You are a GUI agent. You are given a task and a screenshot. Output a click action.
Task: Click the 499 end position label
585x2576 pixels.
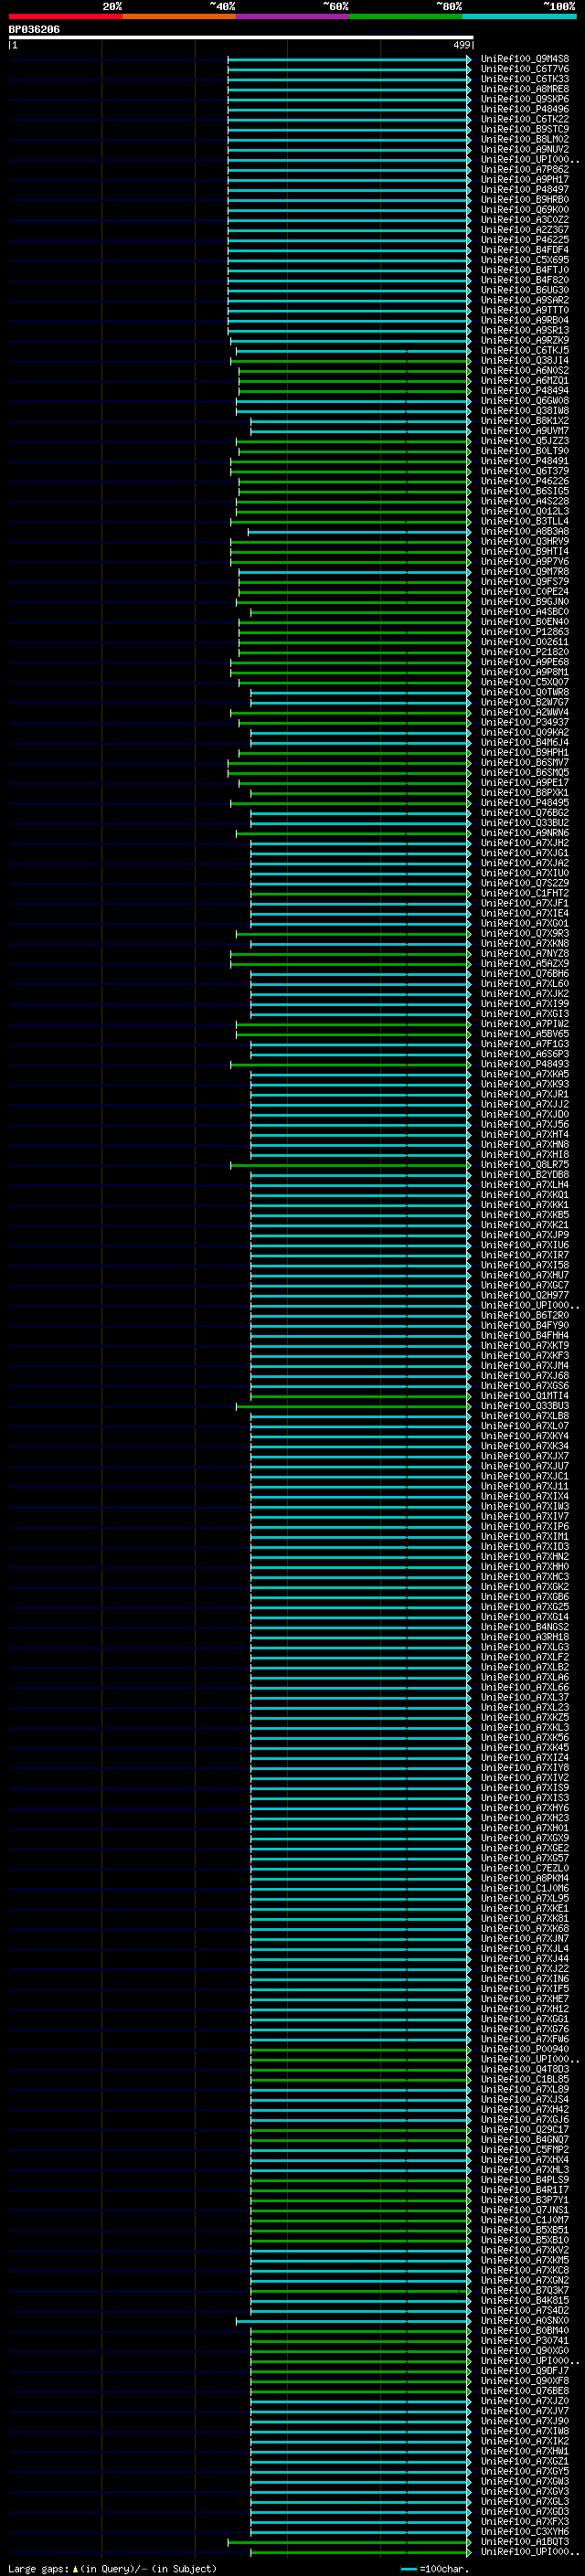pyautogui.click(x=462, y=45)
